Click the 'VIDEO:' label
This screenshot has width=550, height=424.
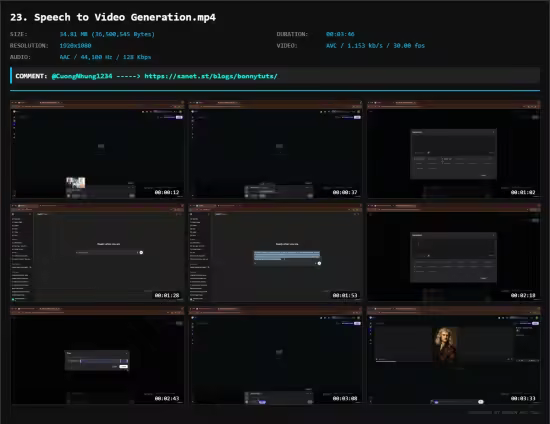point(287,46)
